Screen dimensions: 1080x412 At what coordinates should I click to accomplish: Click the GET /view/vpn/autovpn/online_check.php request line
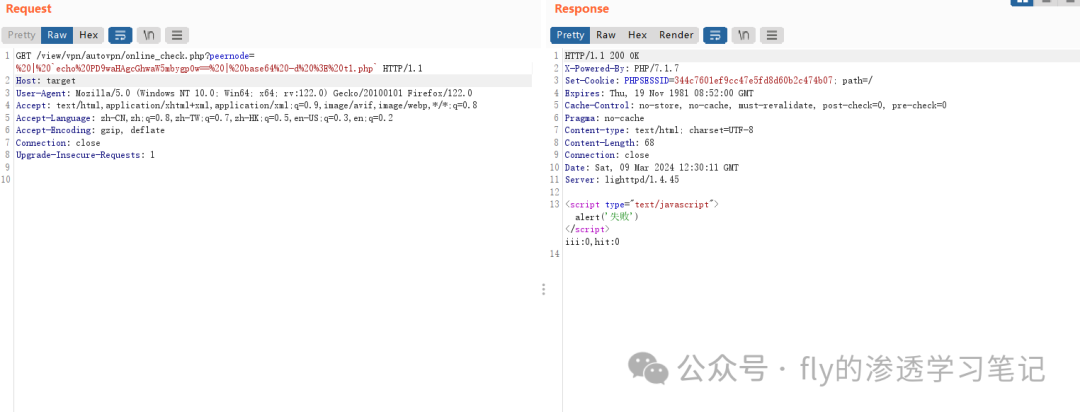(x=135, y=56)
